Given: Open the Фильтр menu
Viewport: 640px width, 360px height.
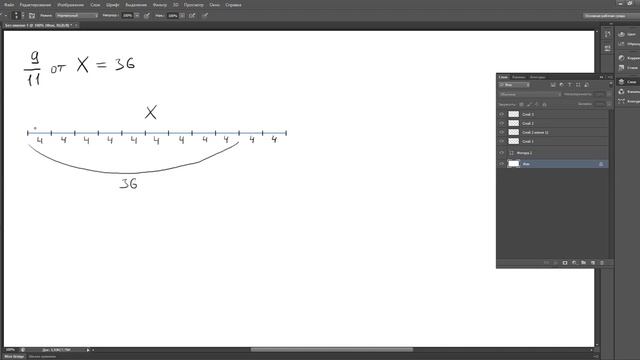Looking at the screenshot, I should pyautogui.click(x=160, y=5).
